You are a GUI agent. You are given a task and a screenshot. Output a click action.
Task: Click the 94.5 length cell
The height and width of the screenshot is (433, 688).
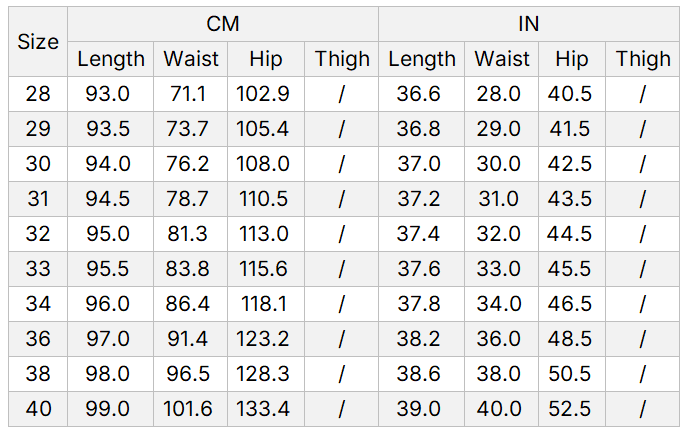click(111, 199)
